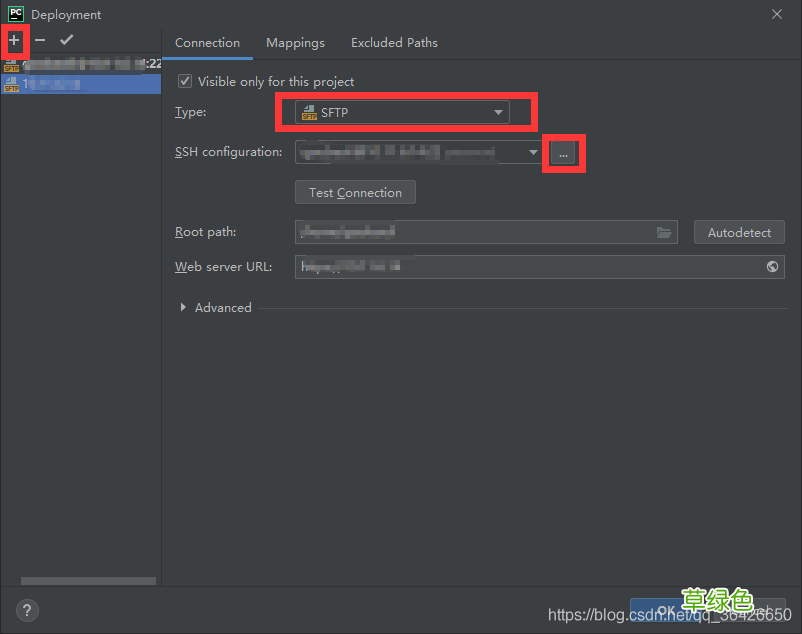Toggle Visible only for this project
Screen dimensions: 802x634
tap(184, 81)
